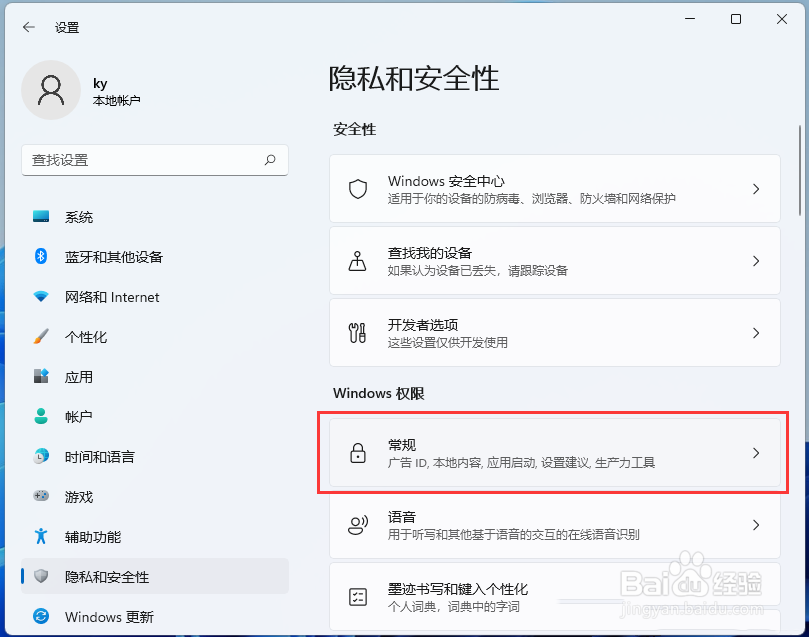809x637 pixels.
Task: Open 常规 using its right chevron
Action: click(756, 453)
